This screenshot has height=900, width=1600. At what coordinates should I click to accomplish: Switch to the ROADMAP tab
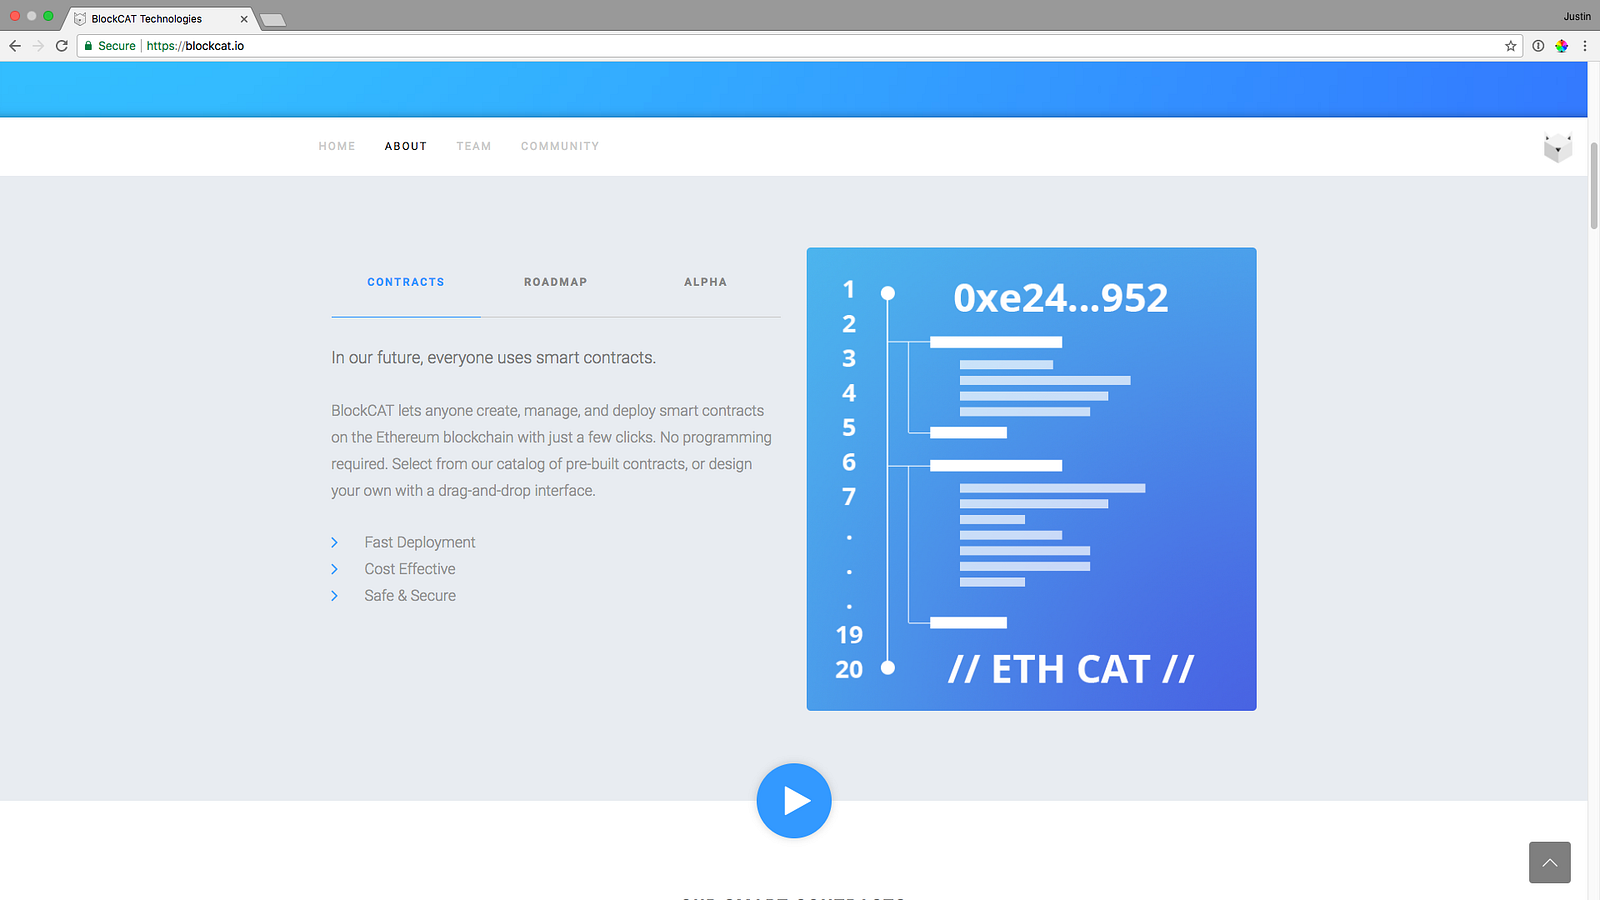(x=556, y=282)
